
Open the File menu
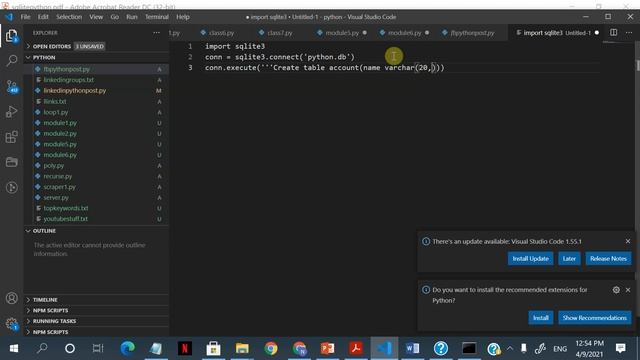pyautogui.click(x=25, y=17)
